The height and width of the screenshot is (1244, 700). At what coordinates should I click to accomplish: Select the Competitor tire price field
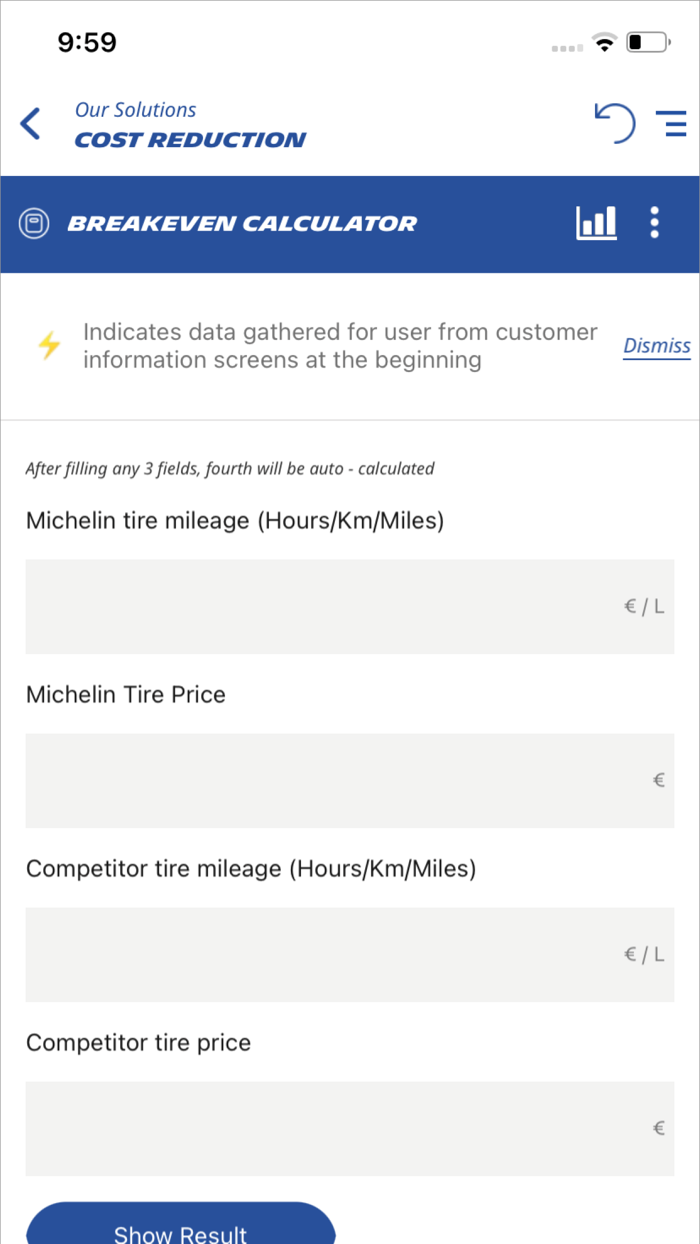point(349,1128)
